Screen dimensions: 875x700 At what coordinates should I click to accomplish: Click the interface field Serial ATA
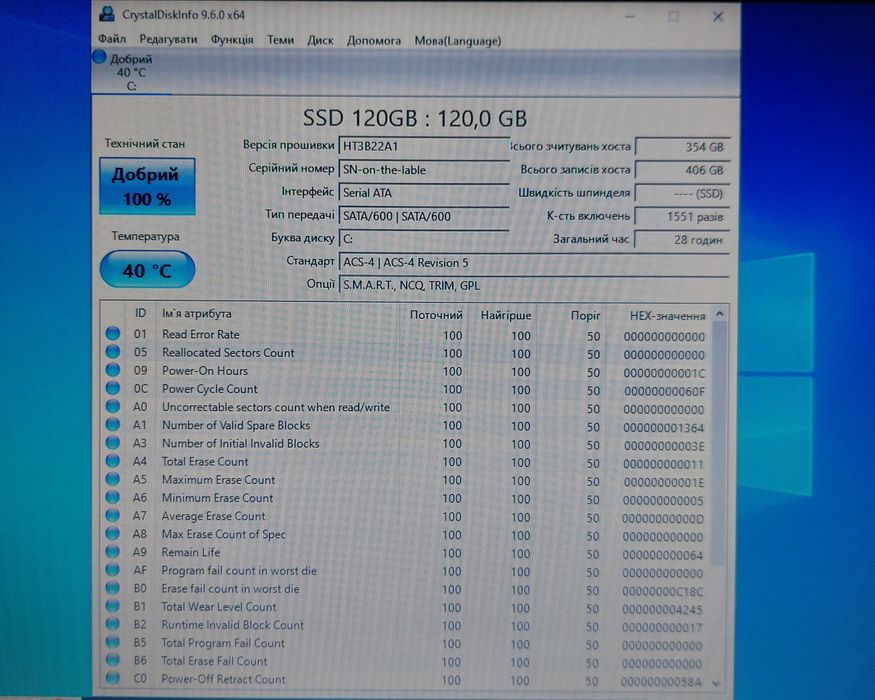pos(424,193)
